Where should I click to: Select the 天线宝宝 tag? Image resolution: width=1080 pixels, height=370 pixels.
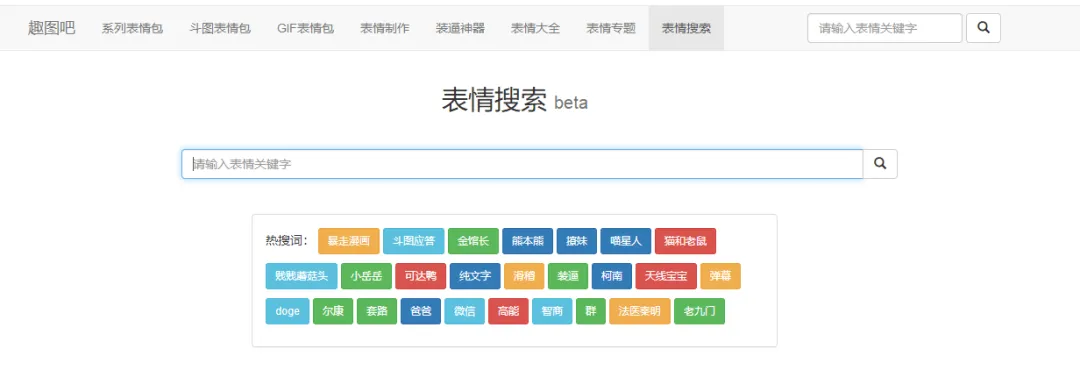666,276
